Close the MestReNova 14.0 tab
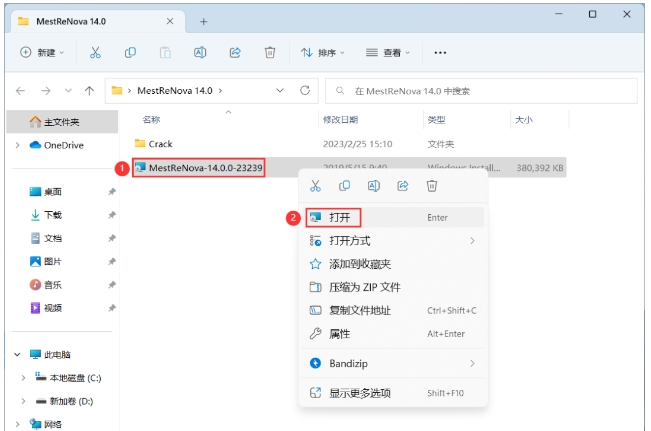This screenshot has height=431, width=651. coord(170,21)
